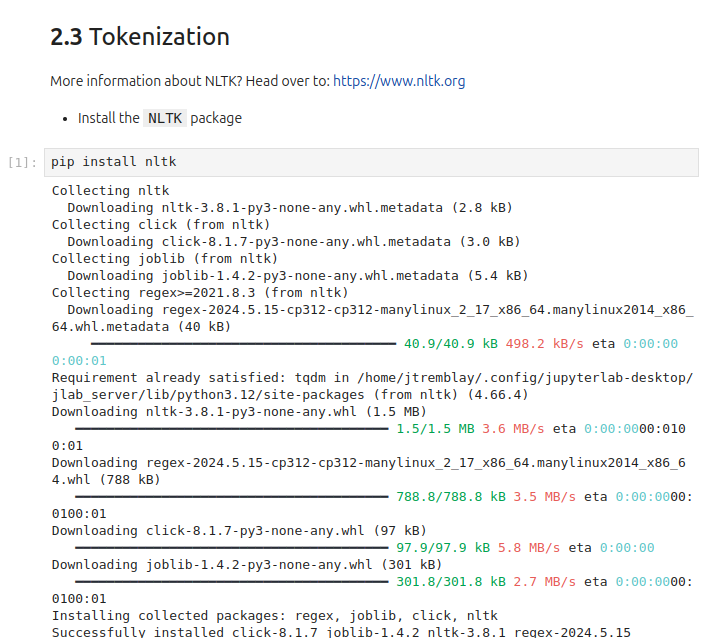
Task: Click the red 498.2 kB/s download speed
Action: [x=544, y=343]
